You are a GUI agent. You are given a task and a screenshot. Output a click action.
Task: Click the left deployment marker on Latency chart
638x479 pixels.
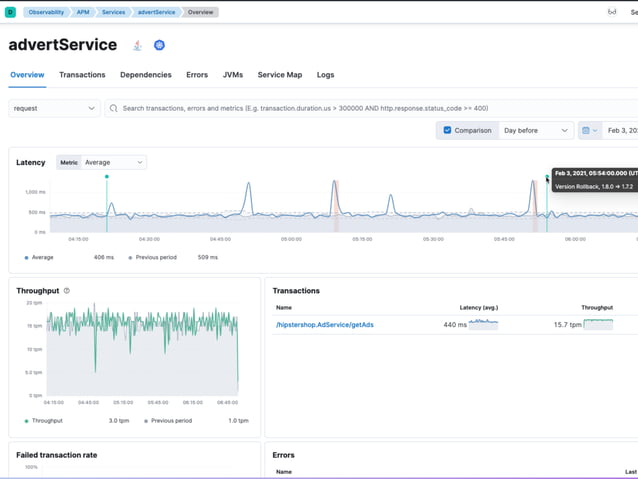(x=107, y=177)
